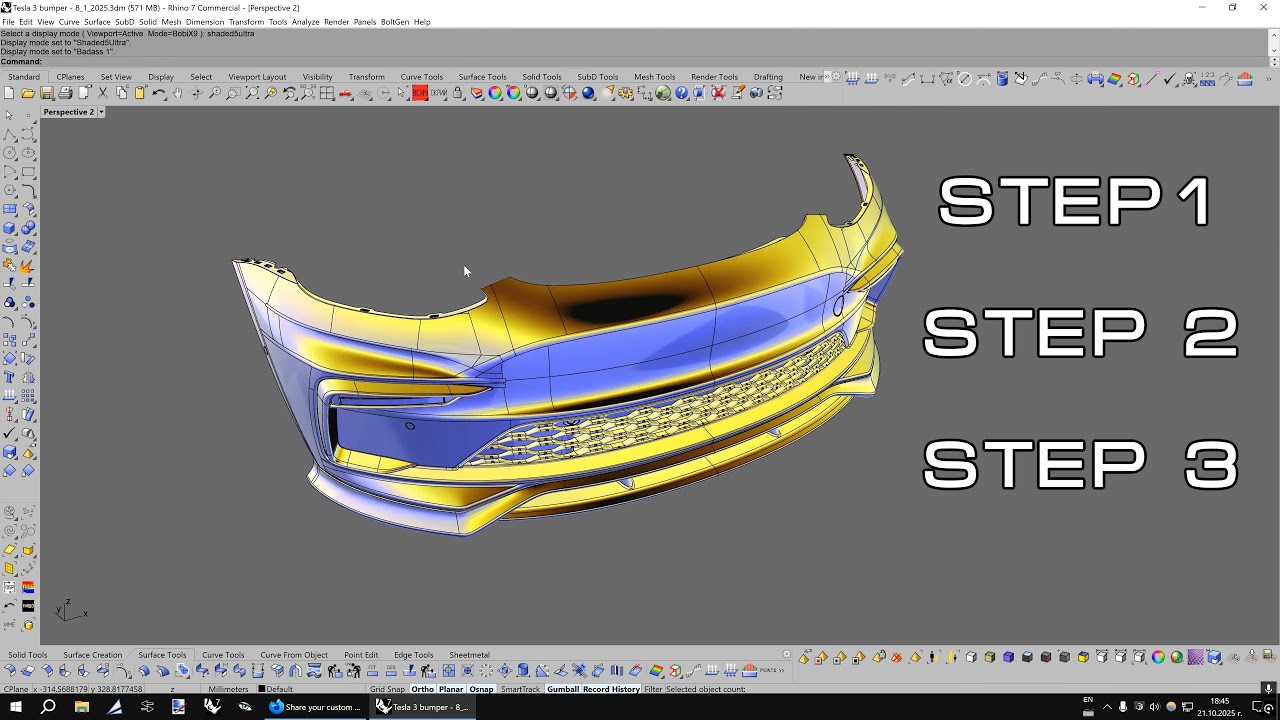Screen dimensions: 1280x720
Task: Open the Analyze menu
Action: click(305, 22)
